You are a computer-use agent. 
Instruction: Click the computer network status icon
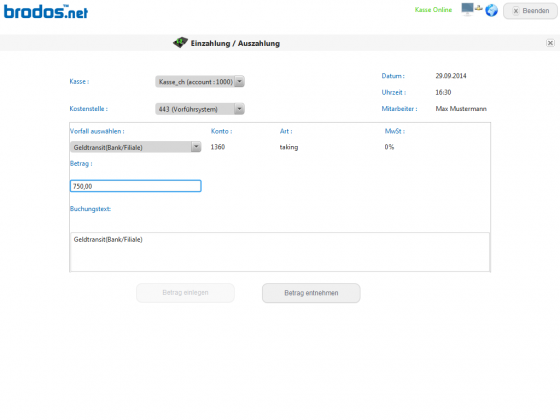471,9
